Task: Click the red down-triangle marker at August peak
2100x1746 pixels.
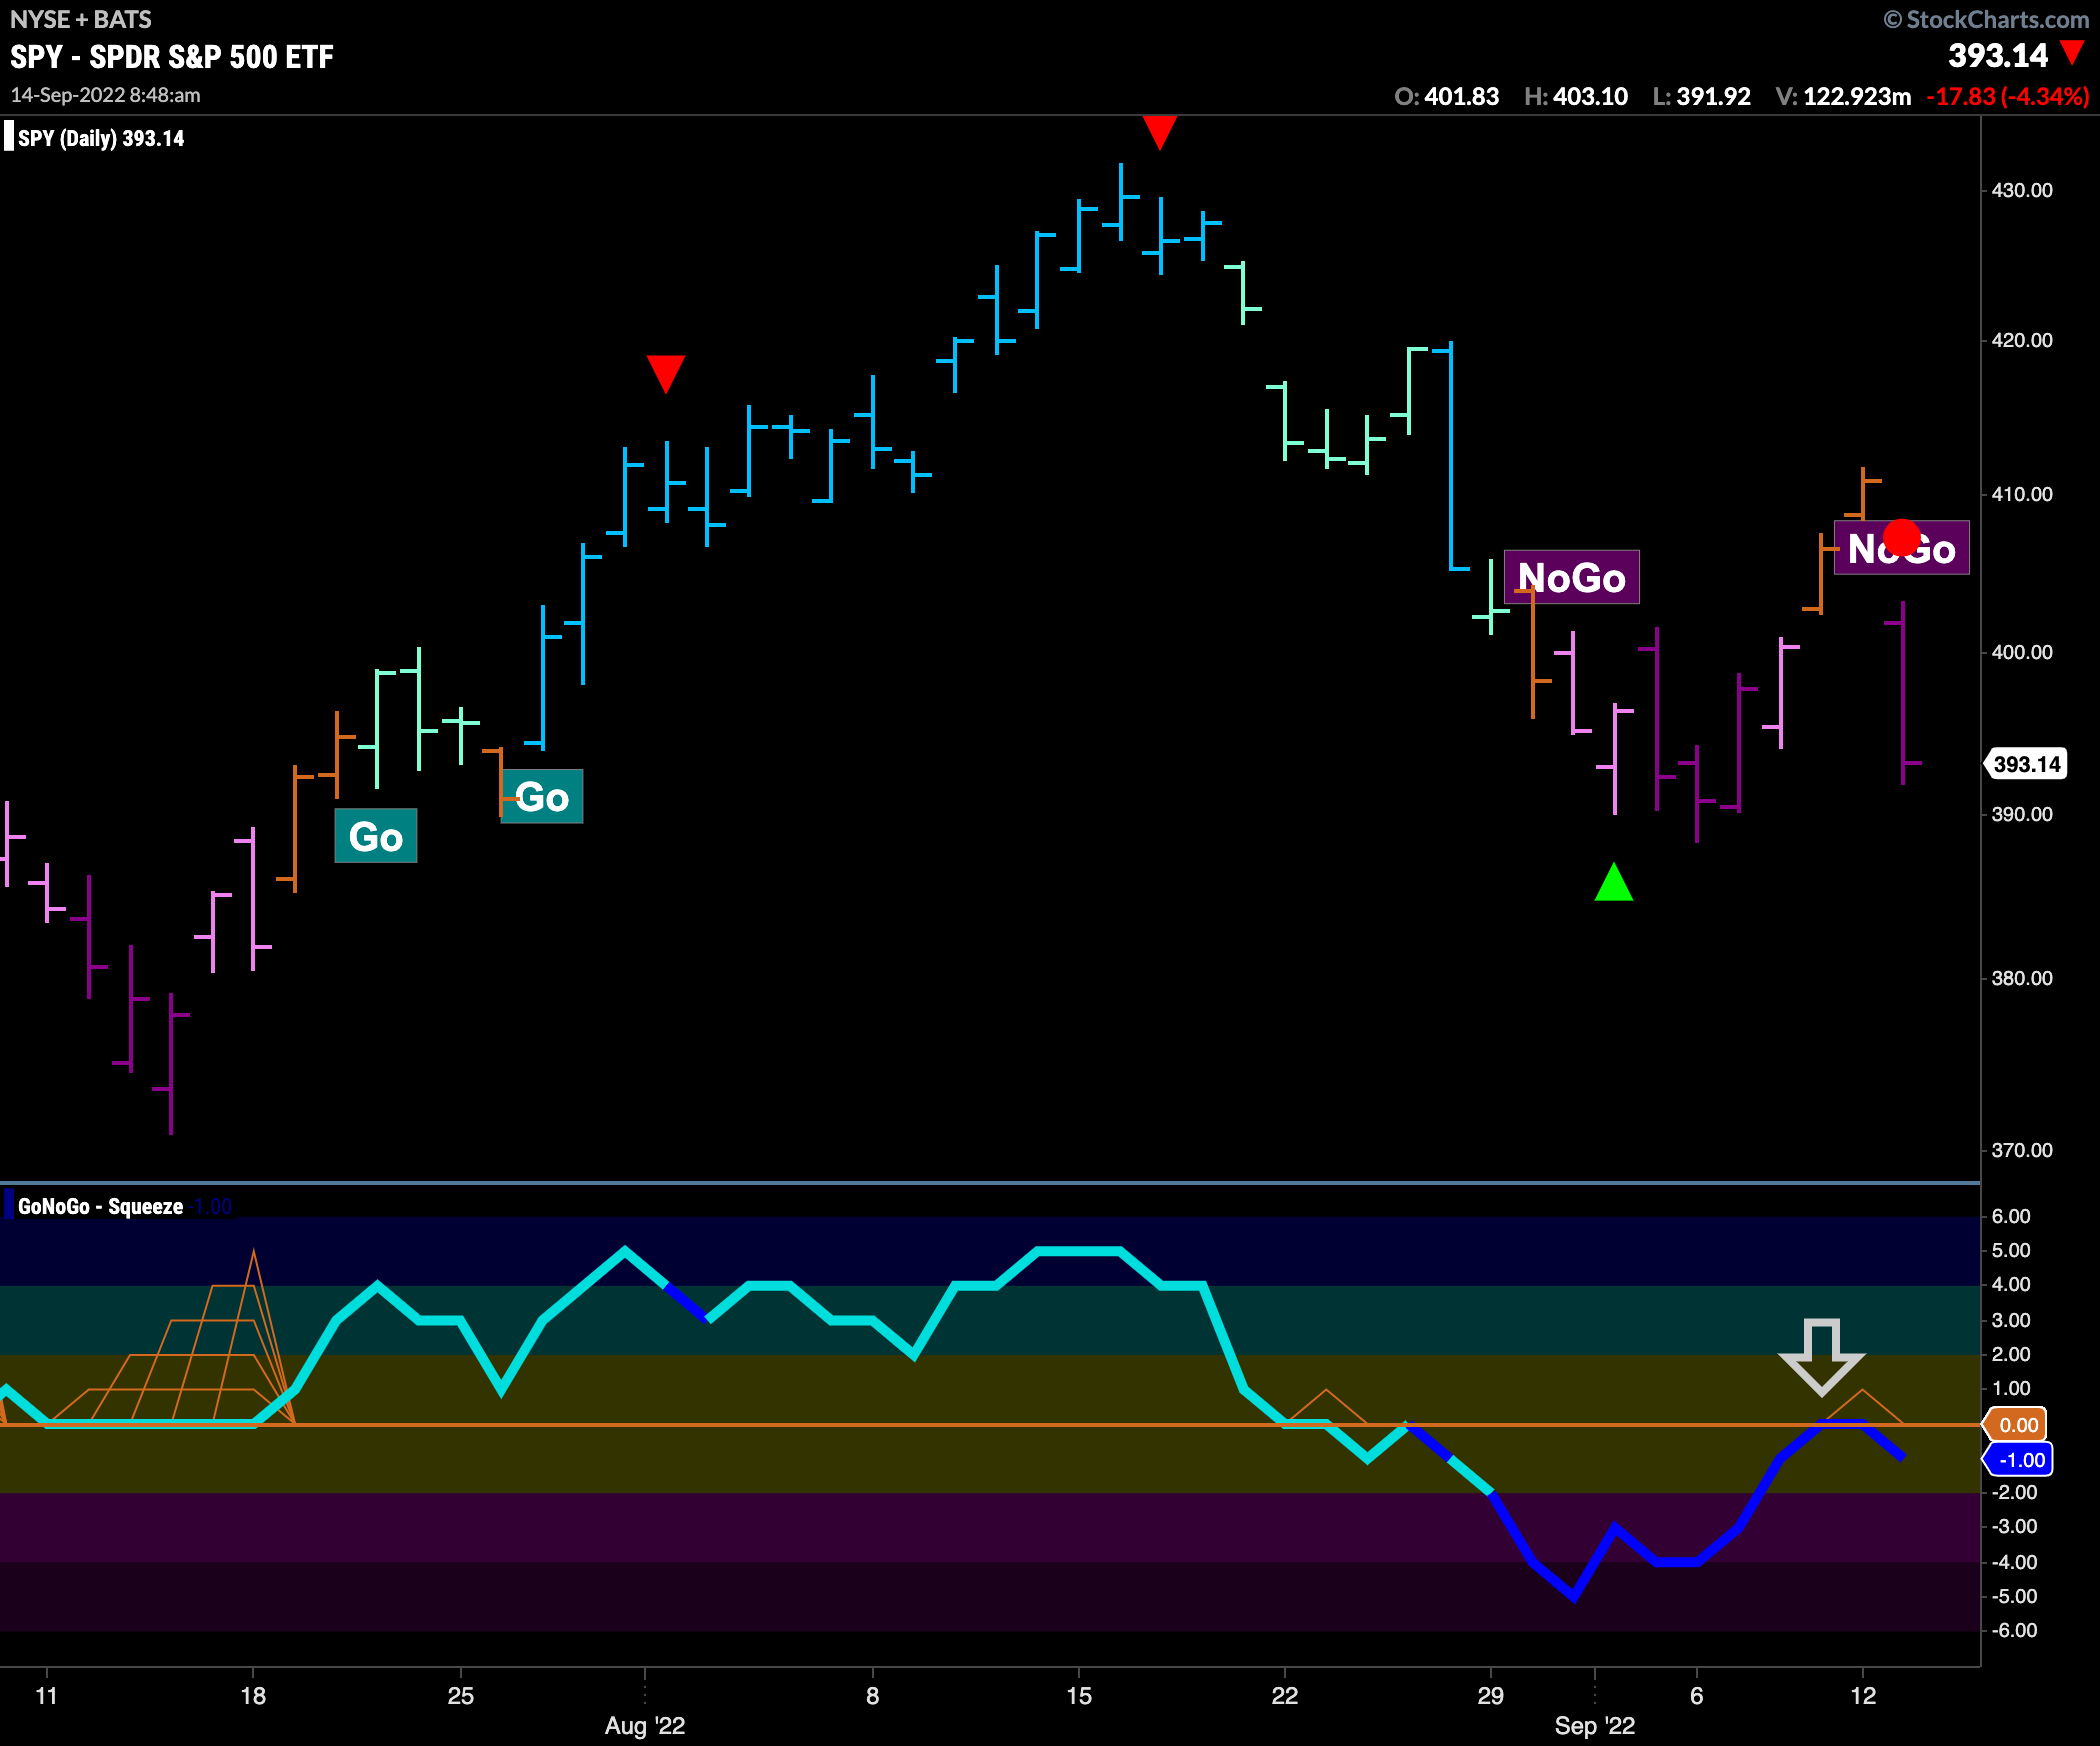Action: pyautogui.click(x=1159, y=133)
